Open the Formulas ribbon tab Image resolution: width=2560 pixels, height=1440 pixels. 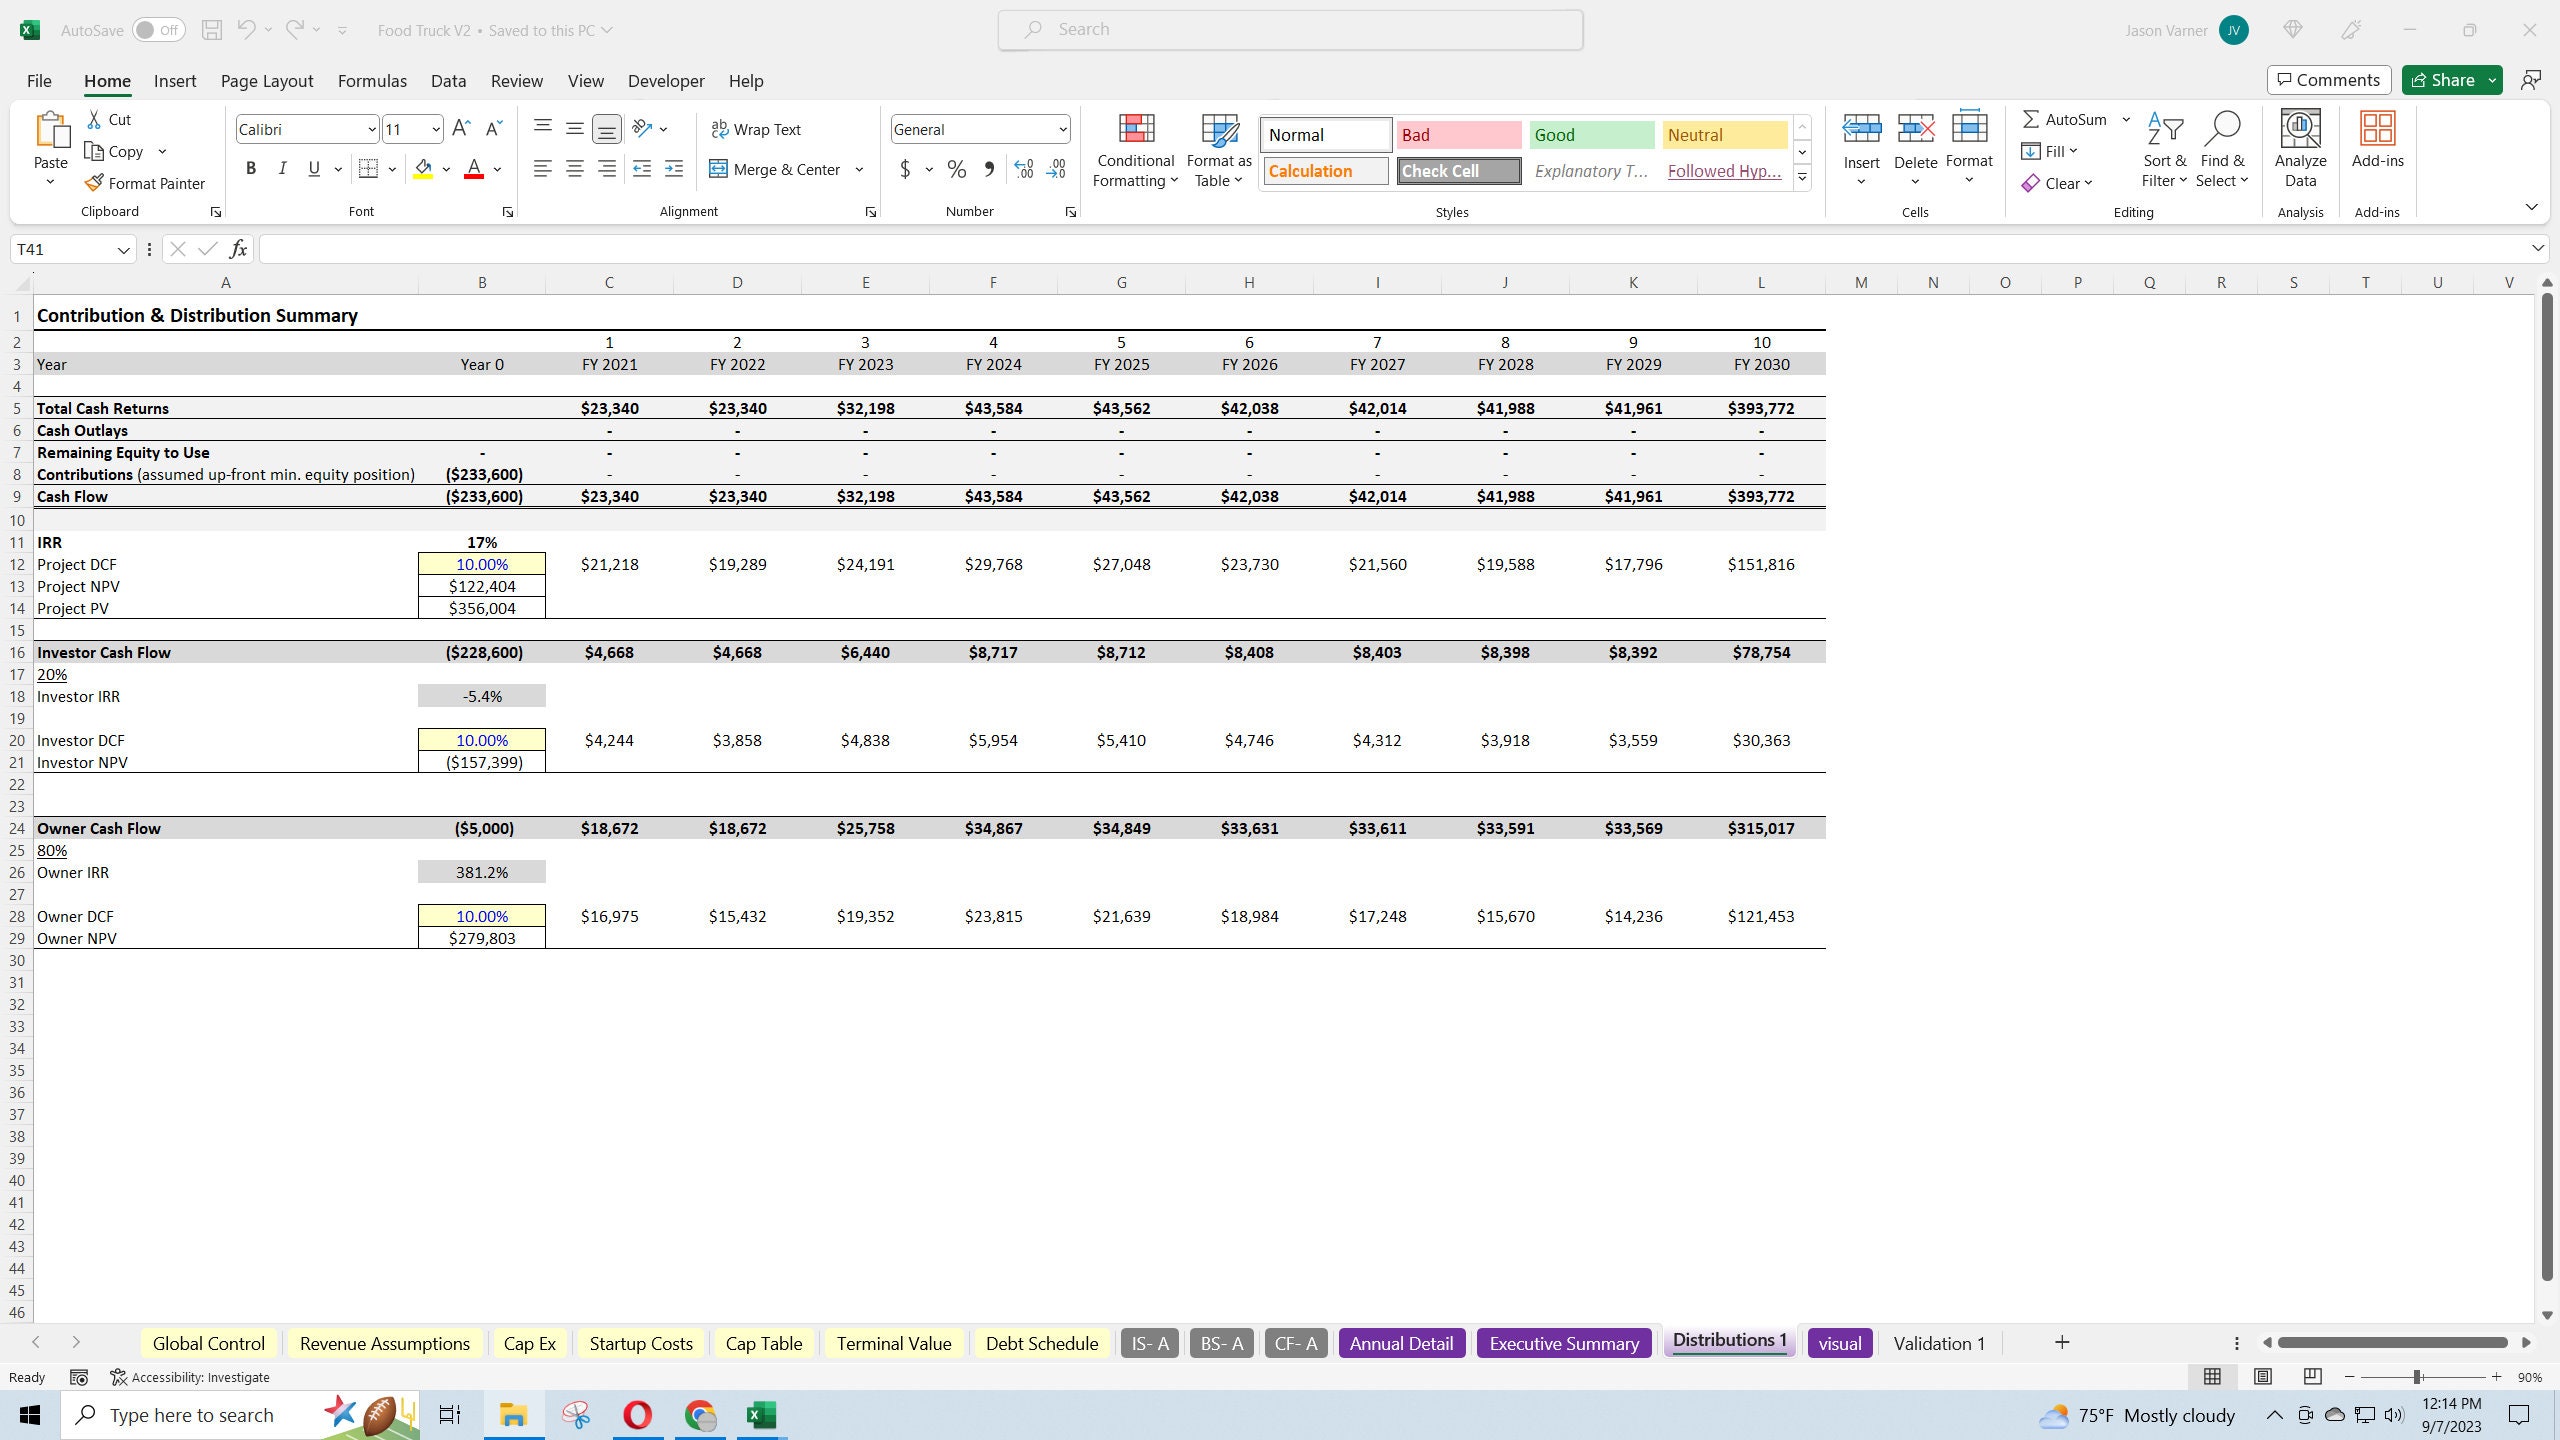pos(372,81)
